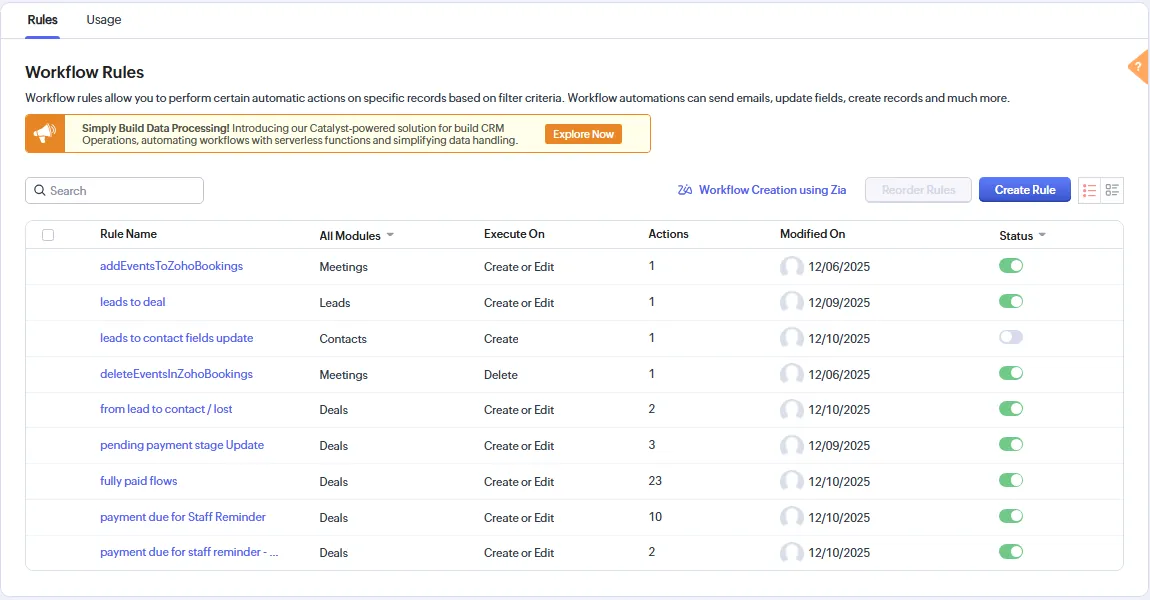Click the Explore Now button
This screenshot has height=600, width=1150.
click(x=583, y=134)
